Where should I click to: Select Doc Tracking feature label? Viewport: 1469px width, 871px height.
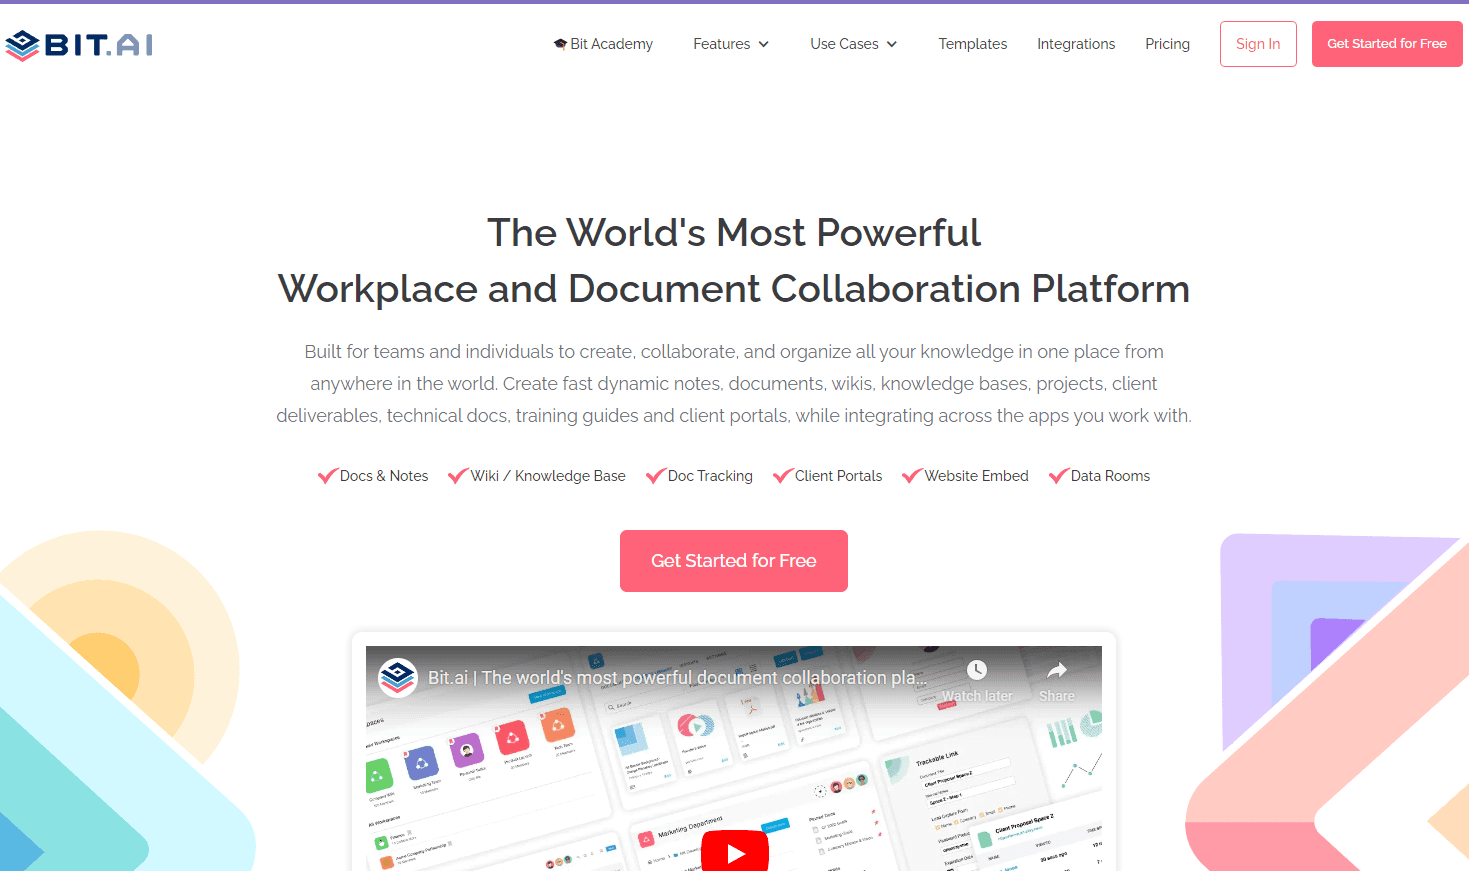[710, 476]
